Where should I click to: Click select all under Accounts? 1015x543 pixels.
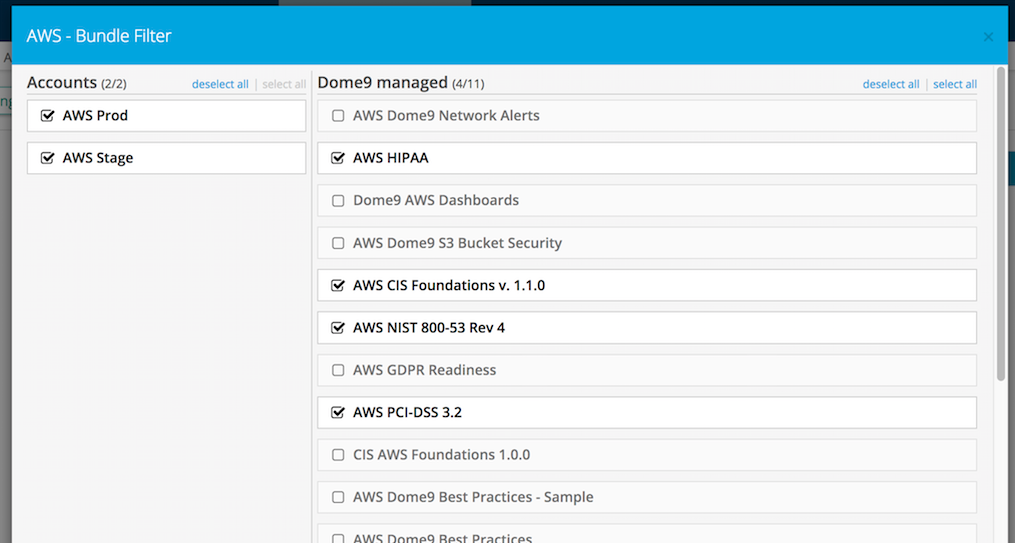coord(284,84)
